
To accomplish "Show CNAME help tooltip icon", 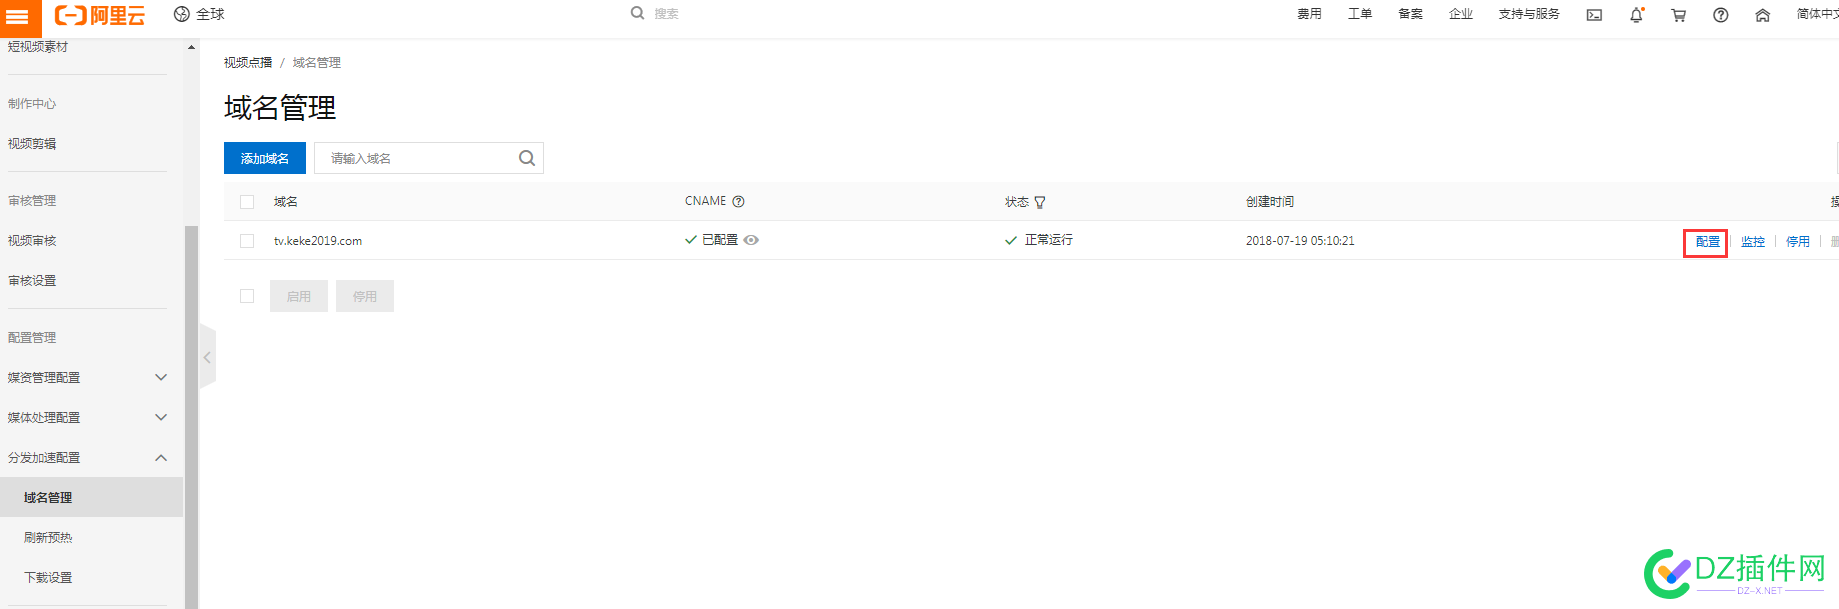I will [x=738, y=201].
